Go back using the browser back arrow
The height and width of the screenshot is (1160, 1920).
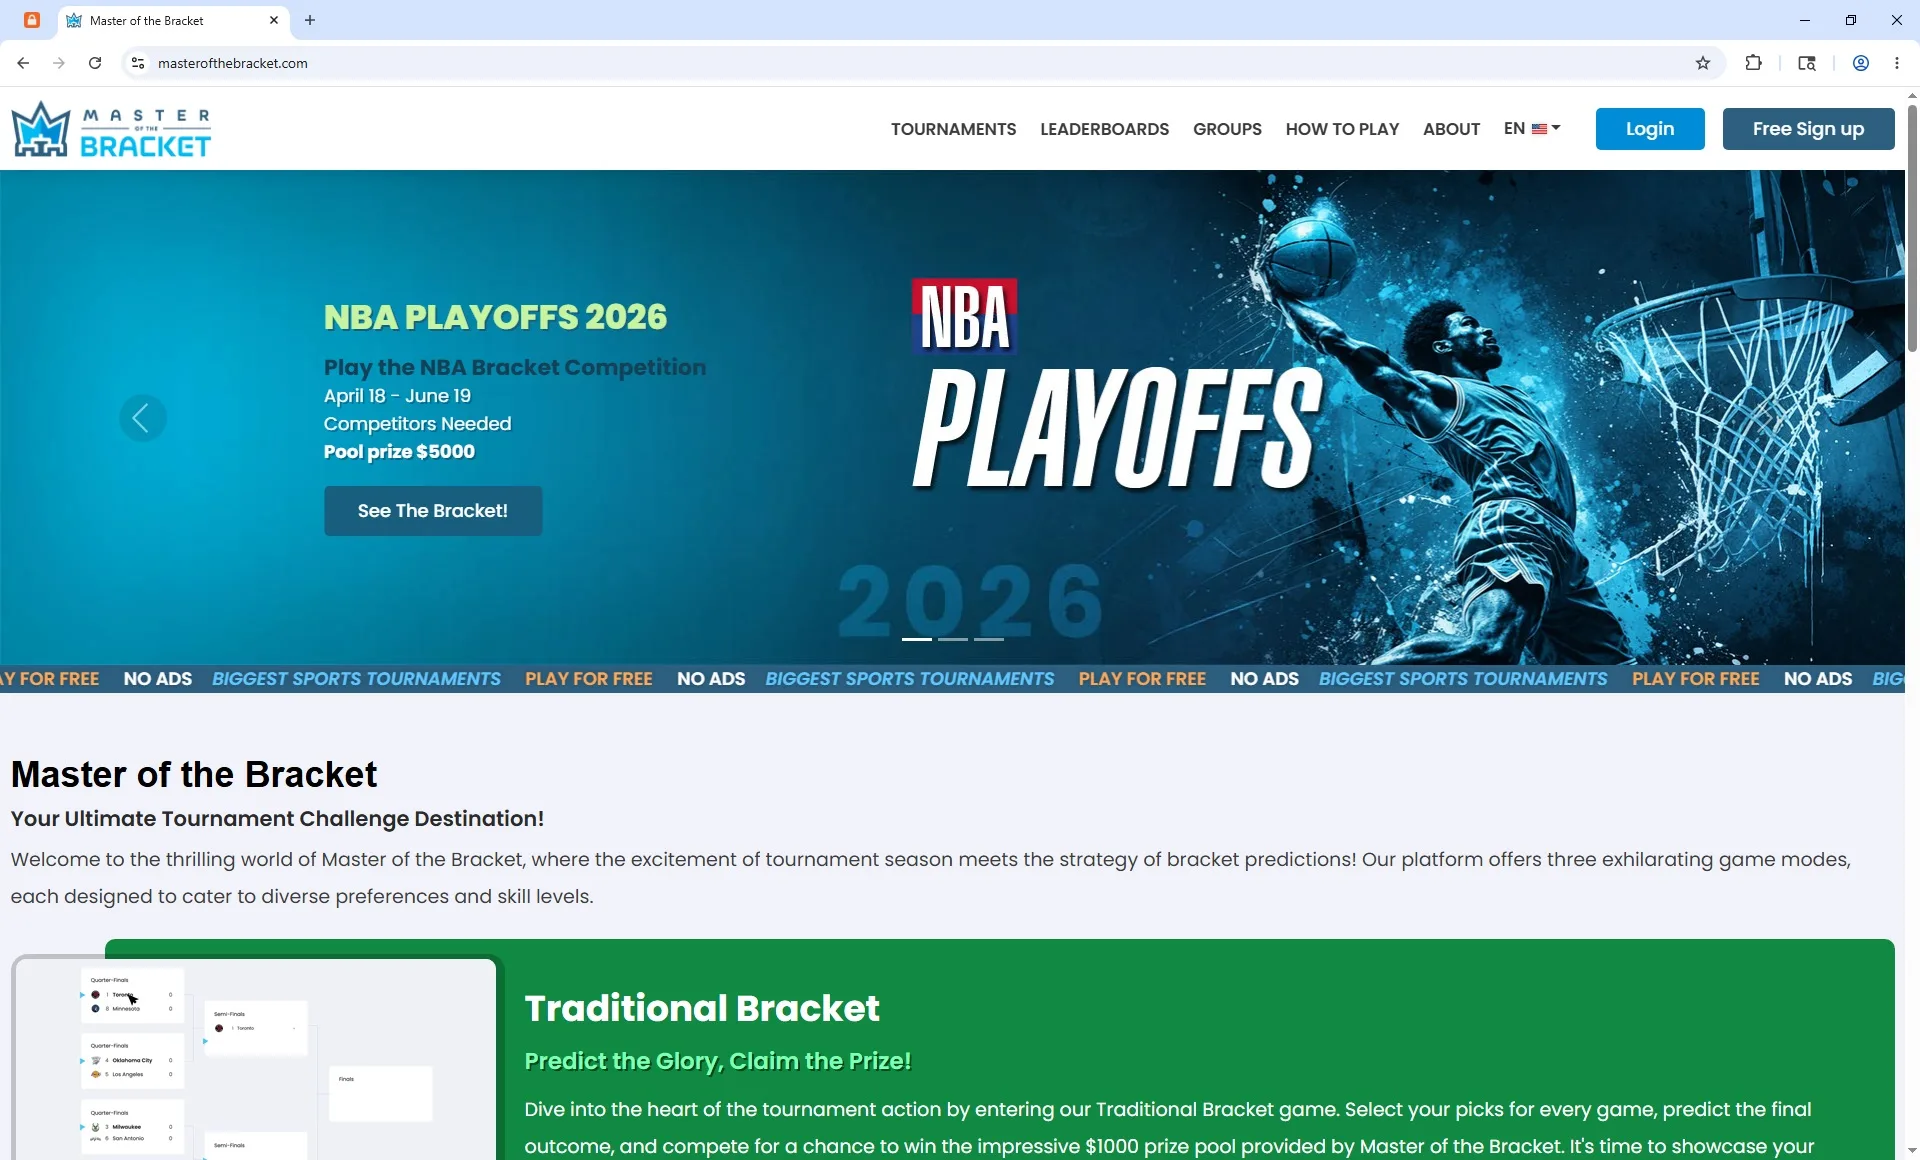click(23, 63)
